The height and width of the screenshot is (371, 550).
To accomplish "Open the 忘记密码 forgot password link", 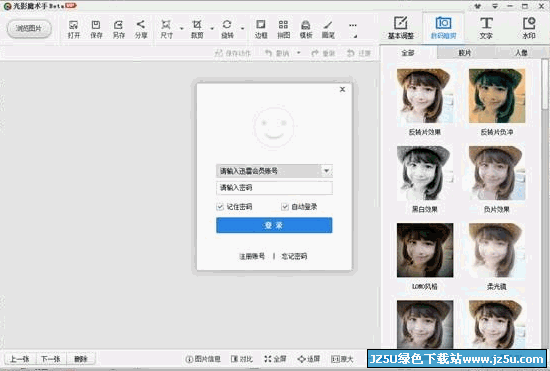I will (x=294, y=256).
